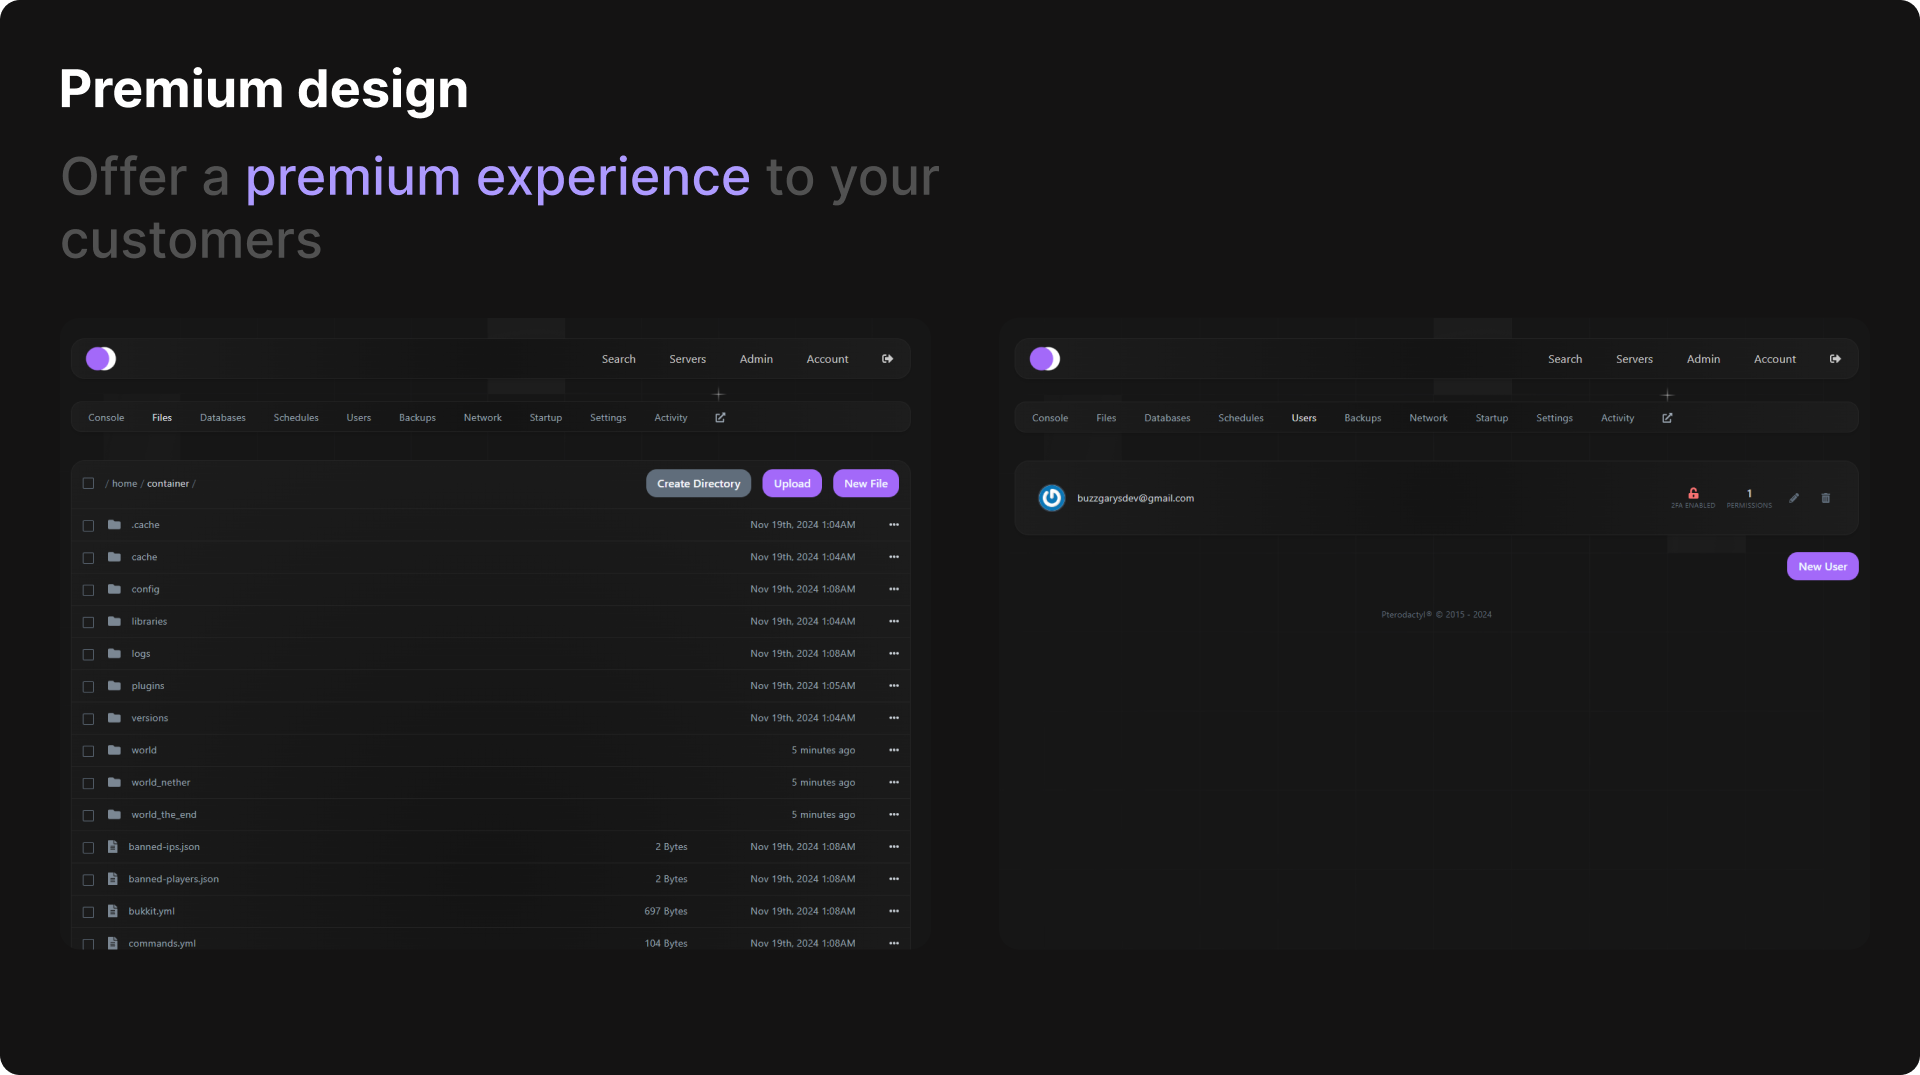Click the Create Directory button
The width and height of the screenshot is (1920, 1075).
point(698,484)
